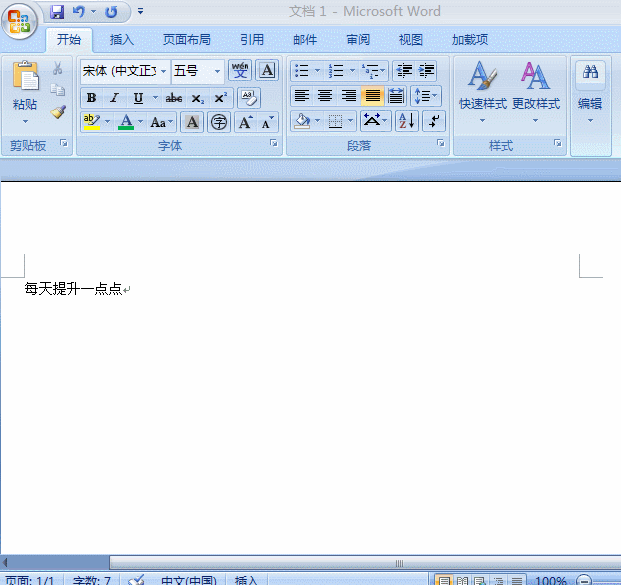Apply the yellow text highlight color
The image size is (621, 585).
[91, 122]
